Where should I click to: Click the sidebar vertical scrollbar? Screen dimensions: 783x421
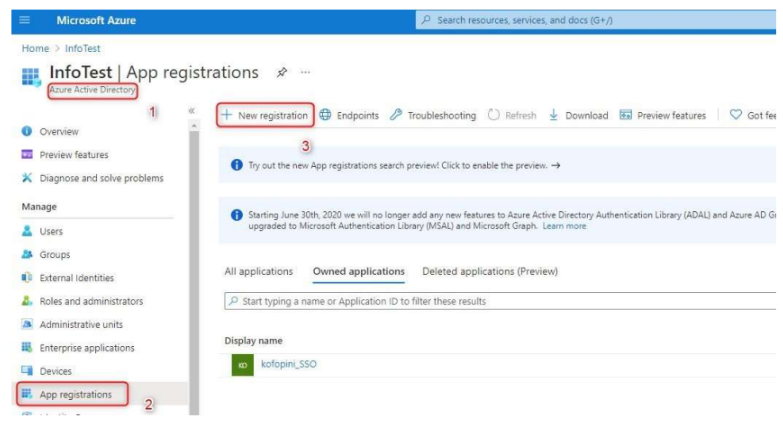coord(194,272)
